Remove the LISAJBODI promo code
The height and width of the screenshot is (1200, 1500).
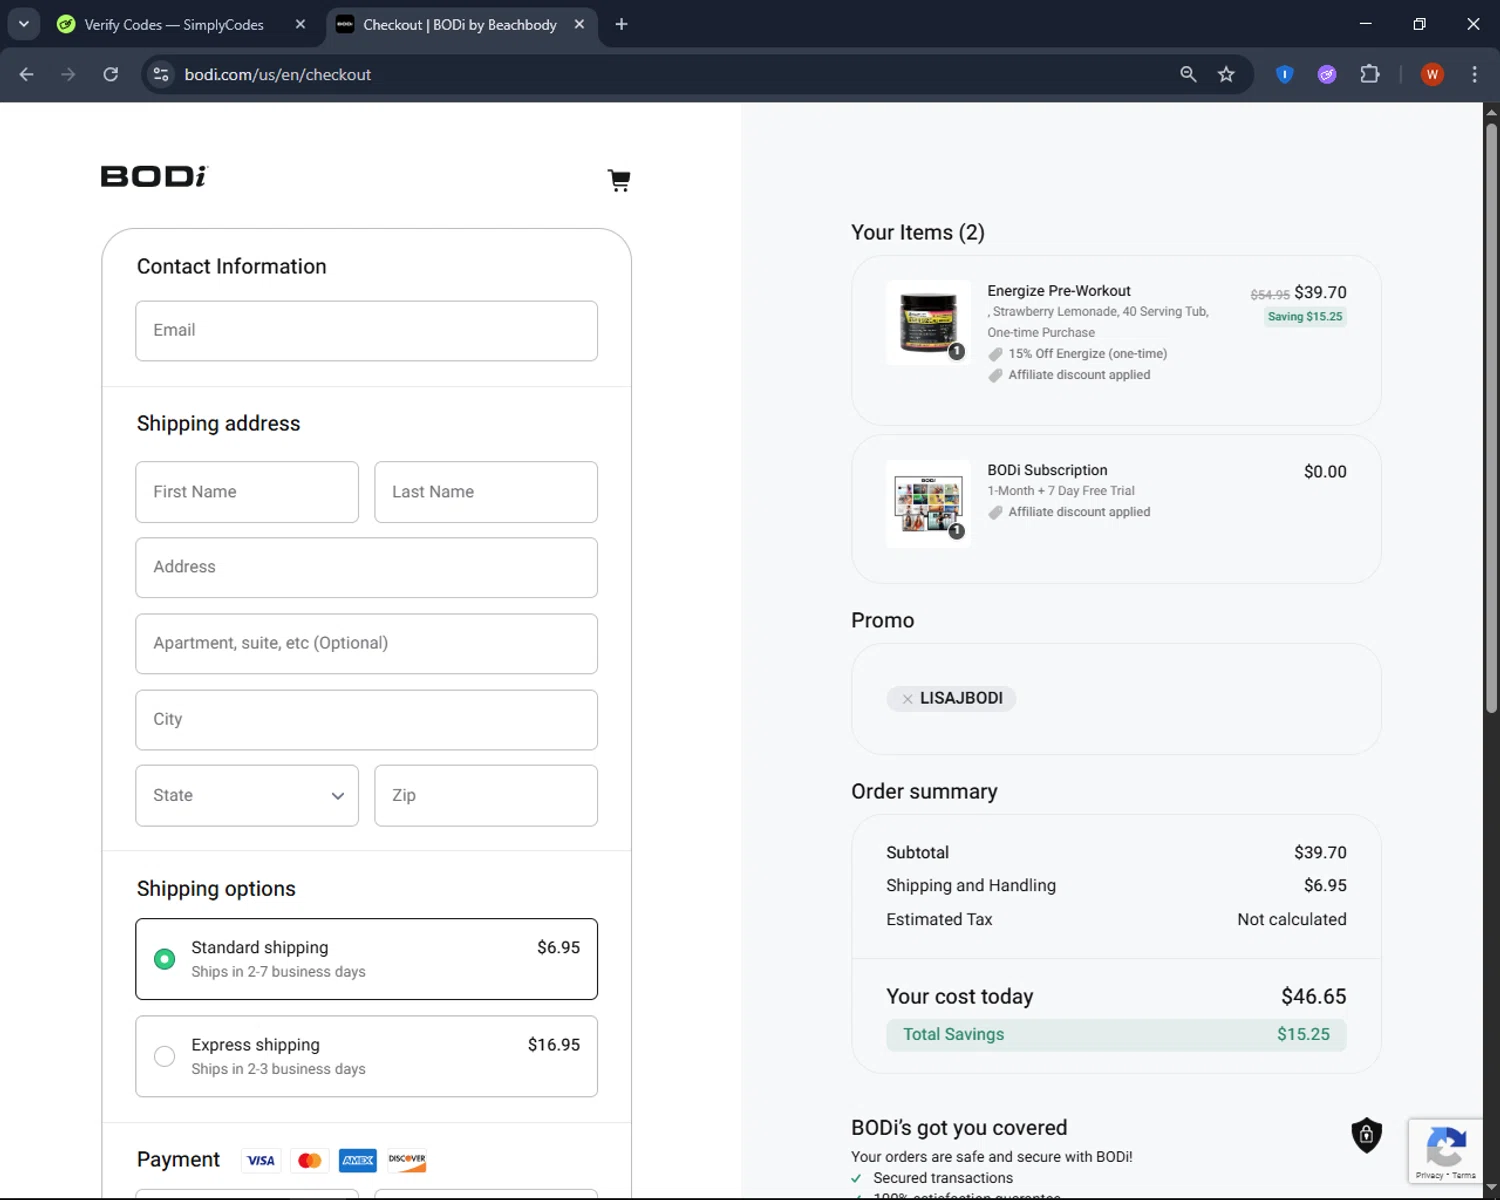click(907, 699)
